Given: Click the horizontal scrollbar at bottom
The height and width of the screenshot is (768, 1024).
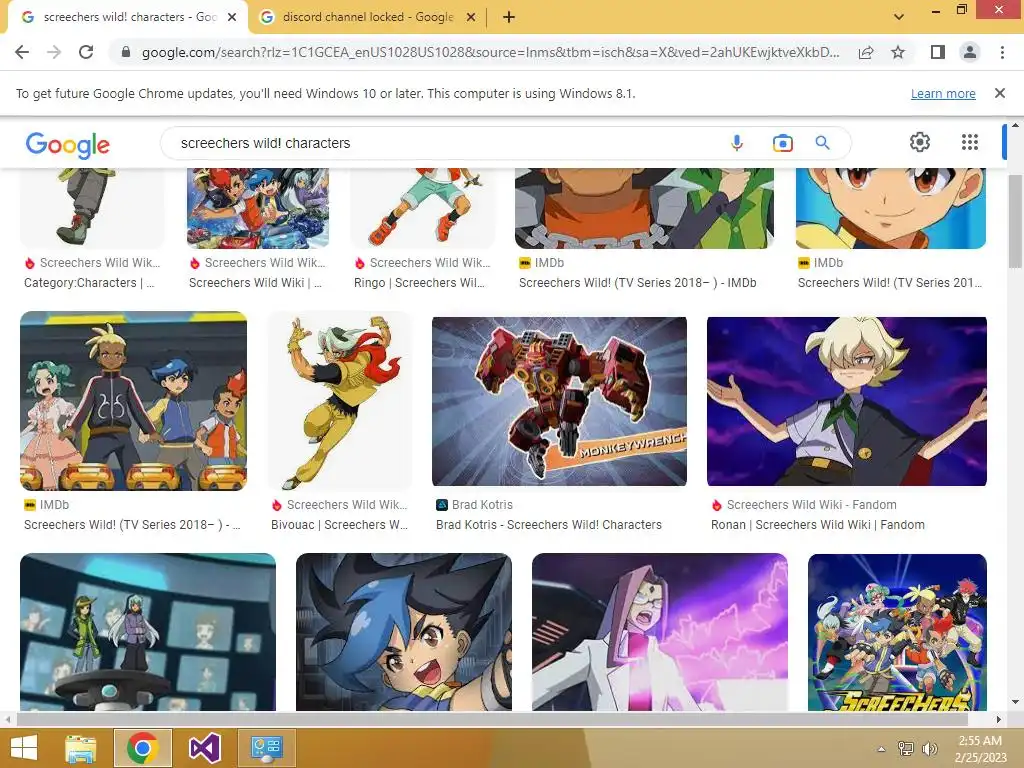Looking at the screenshot, I should pyautogui.click(x=492, y=719).
